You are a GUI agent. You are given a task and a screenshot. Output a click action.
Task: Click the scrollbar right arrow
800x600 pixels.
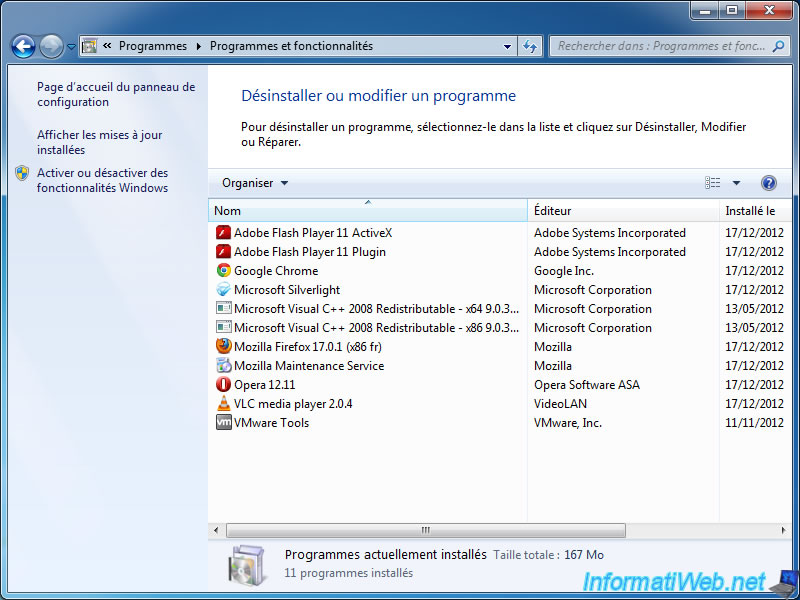pyautogui.click(x=784, y=530)
